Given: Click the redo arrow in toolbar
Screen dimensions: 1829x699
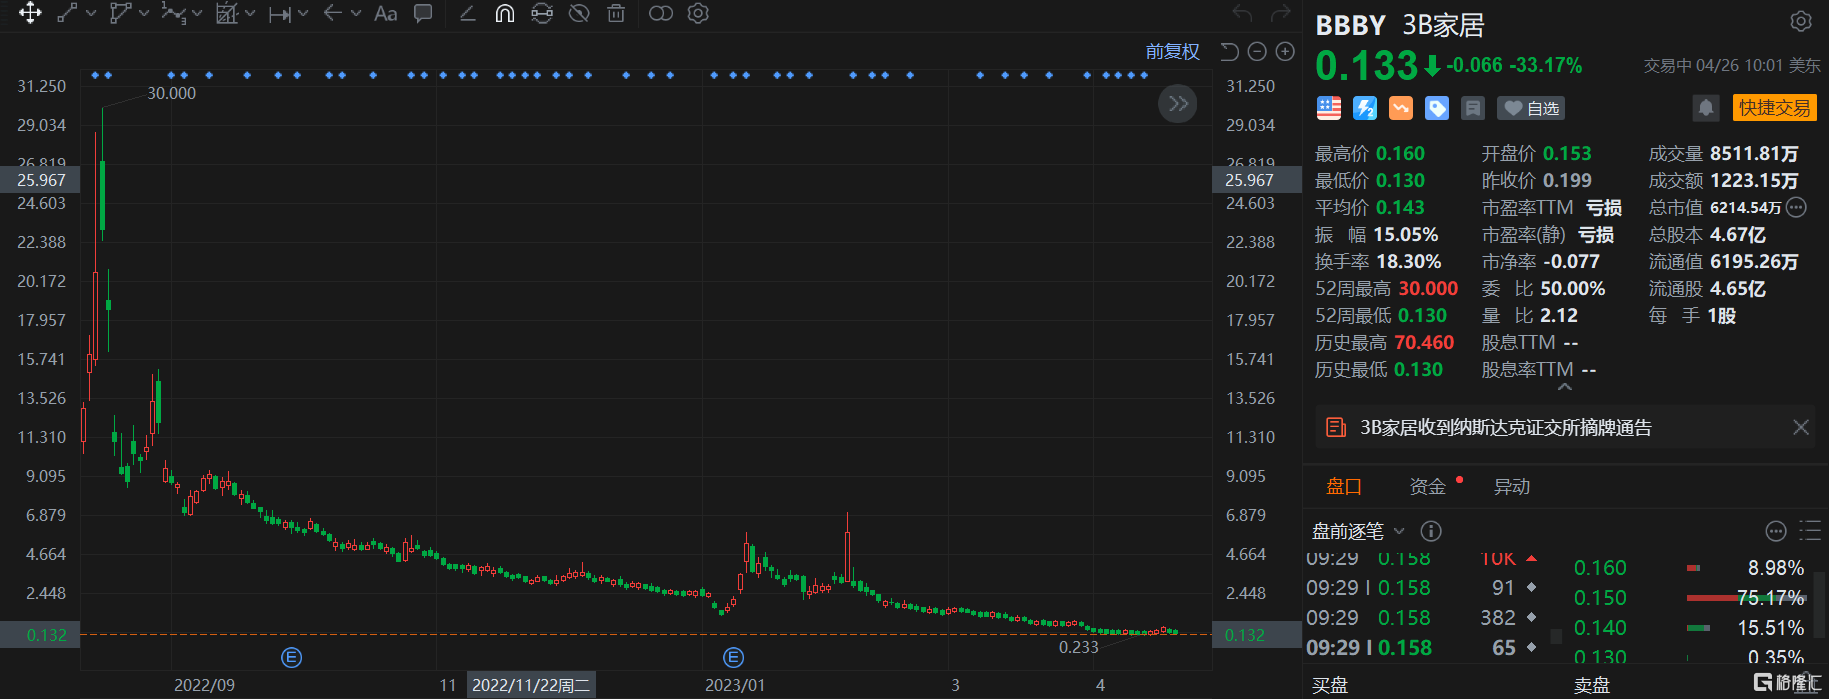Looking at the screenshot, I should 1280,13.
